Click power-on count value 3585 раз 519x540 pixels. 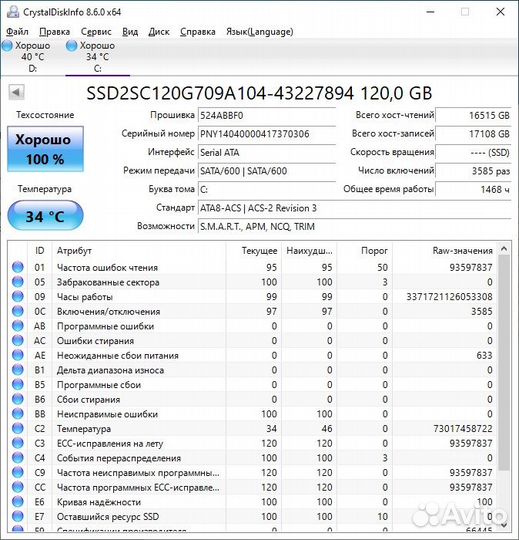coord(473,171)
